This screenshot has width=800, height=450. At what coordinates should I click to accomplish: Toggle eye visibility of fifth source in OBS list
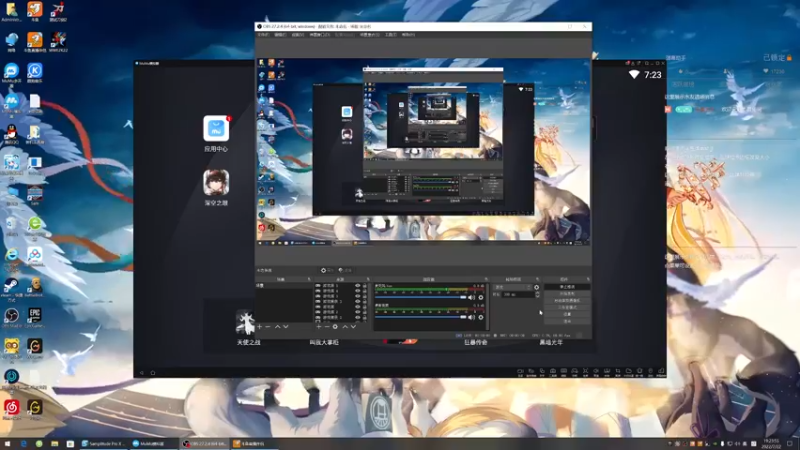click(x=358, y=307)
